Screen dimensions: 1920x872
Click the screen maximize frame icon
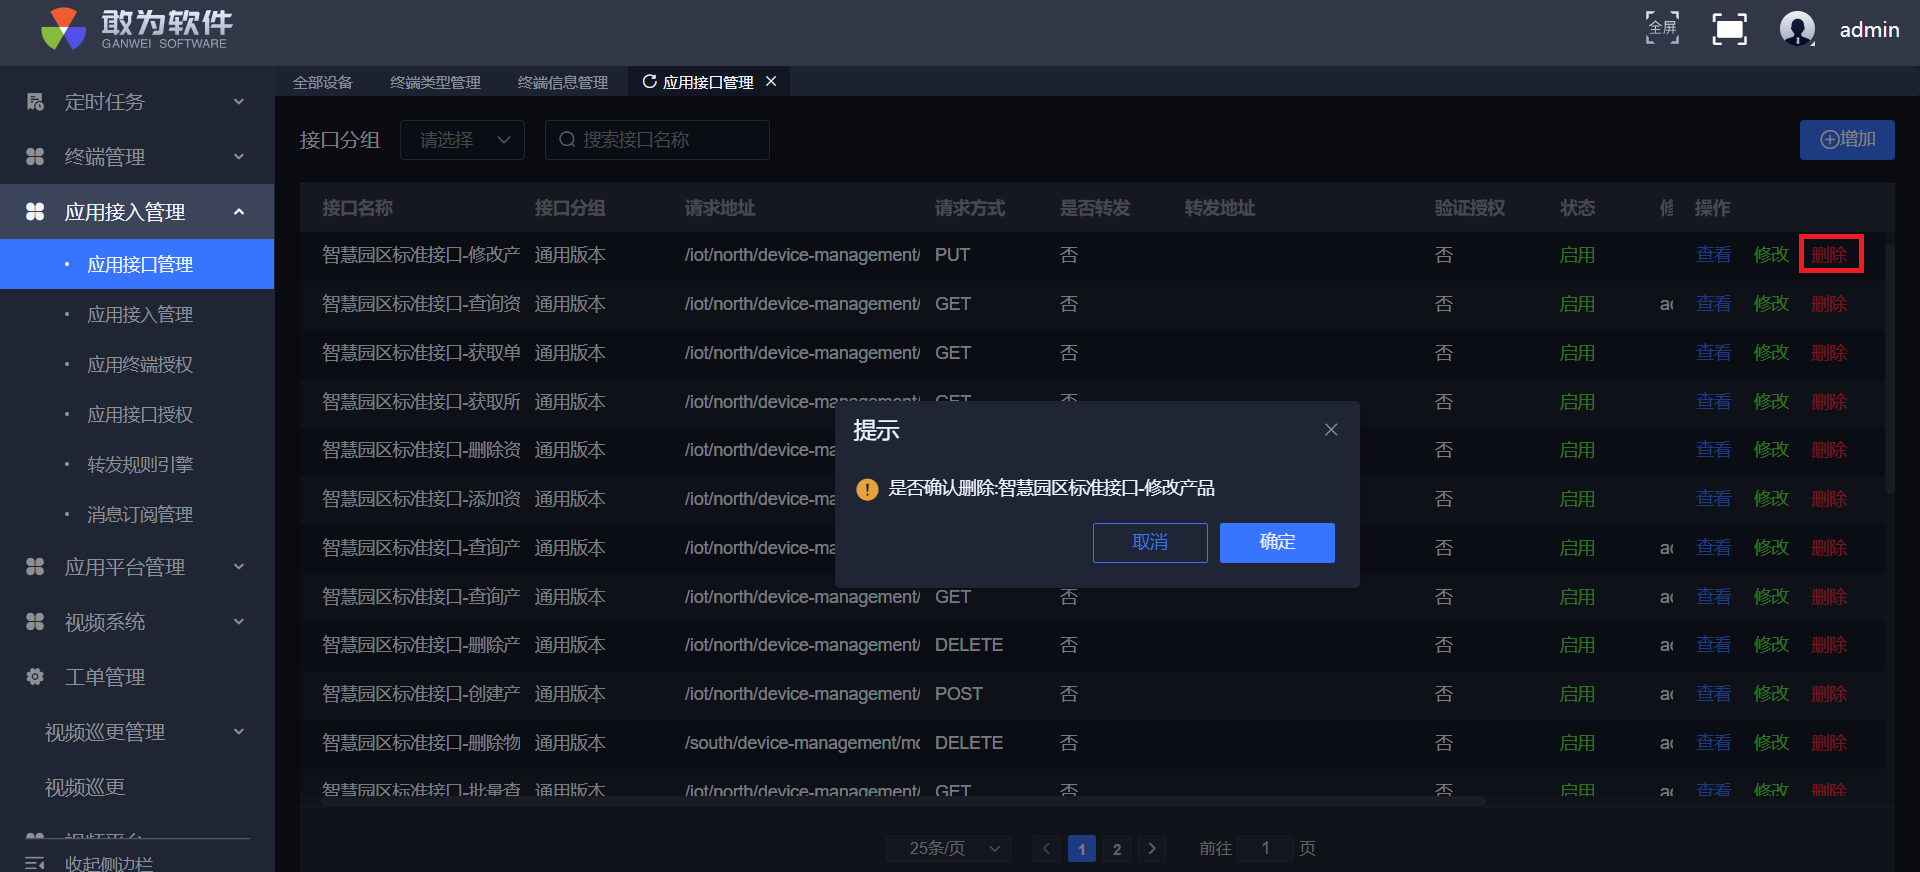(1729, 29)
